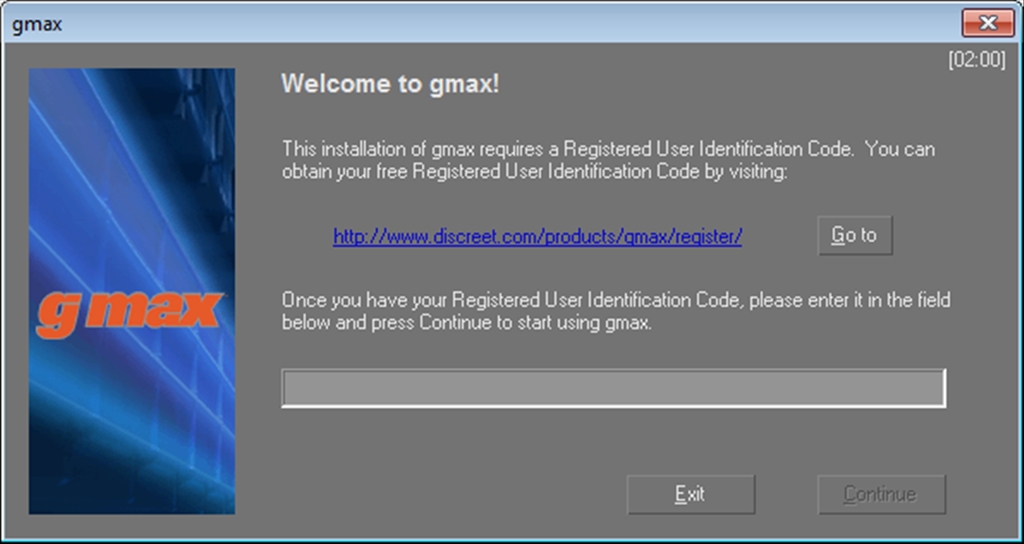Click the greyed-out Continue button
The height and width of the screenshot is (544, 1024).
(x=881, y=494)
